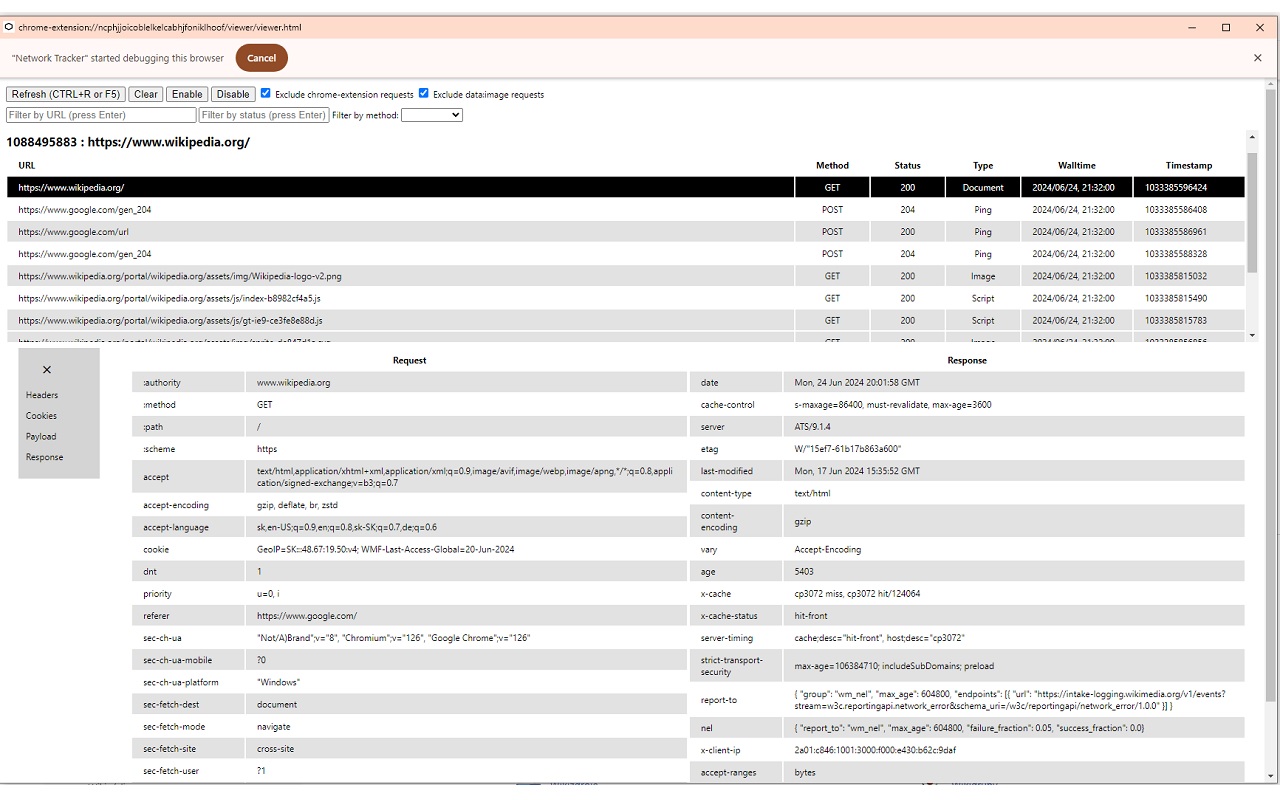This screenshot has height=800, width=1280.
Task: Click the Walltime column header
Action: [x=1077, y=165]
